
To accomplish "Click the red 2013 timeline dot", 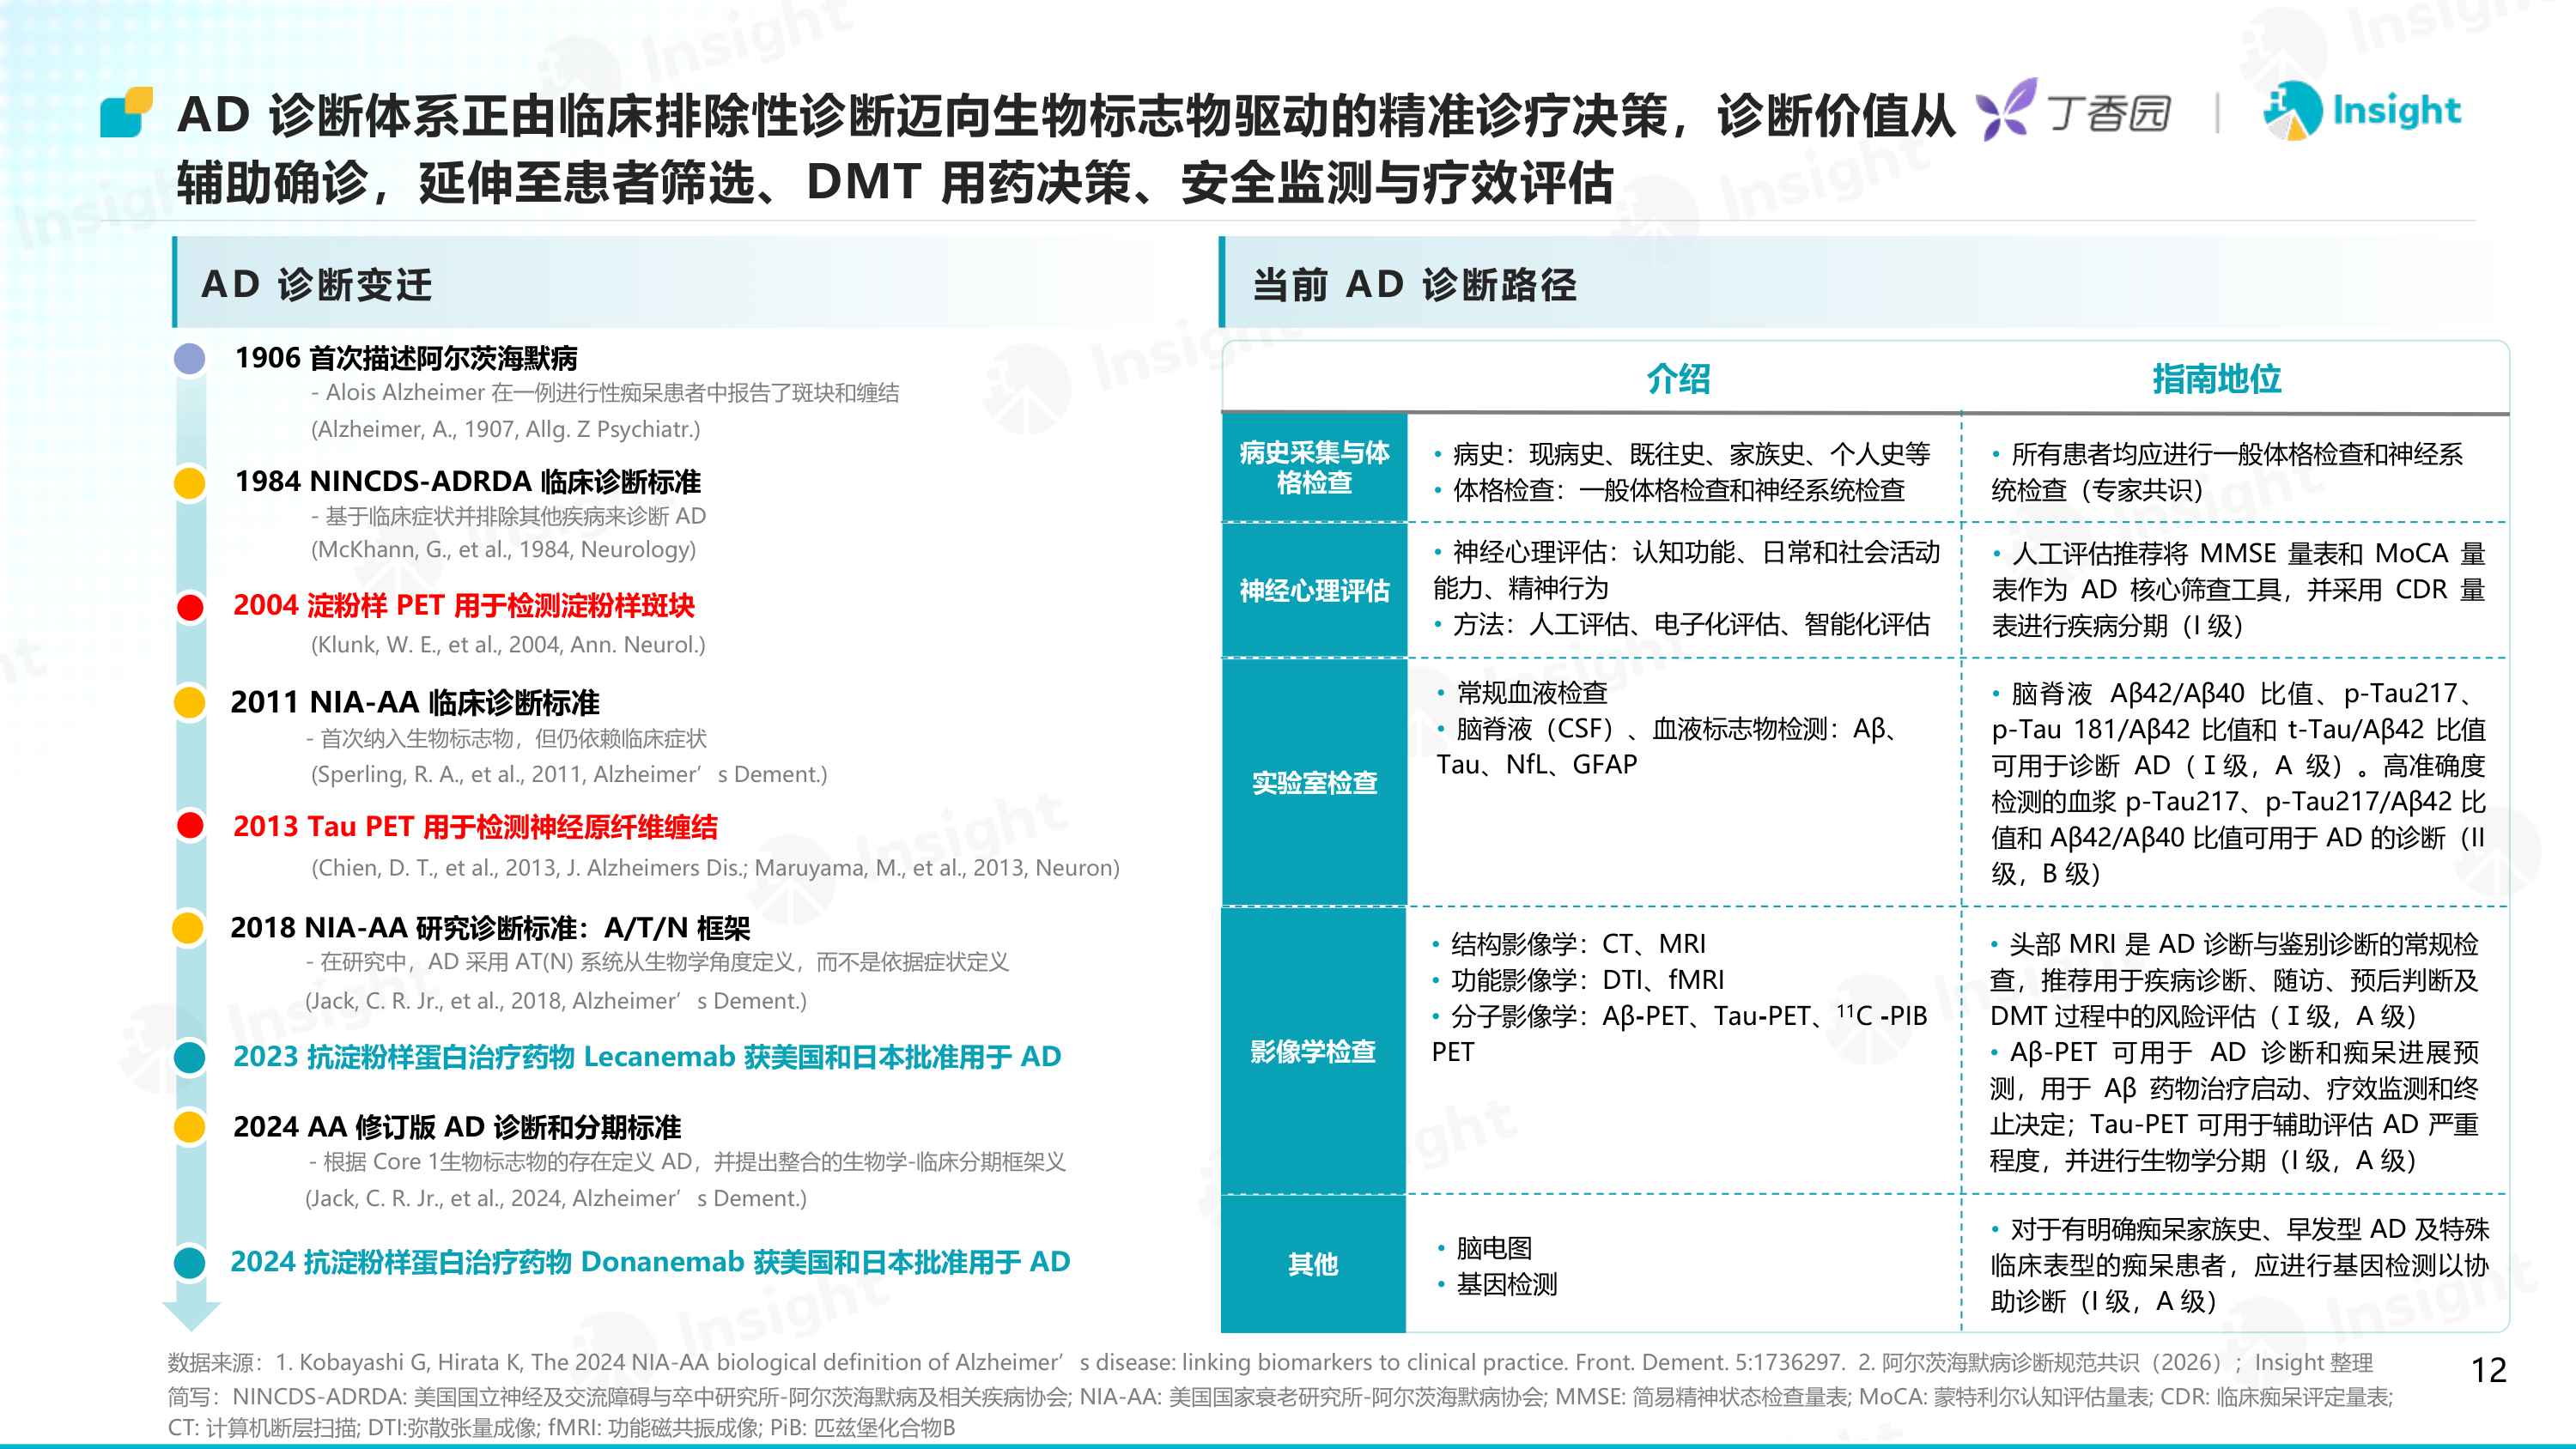I will [x=190, y=826].
